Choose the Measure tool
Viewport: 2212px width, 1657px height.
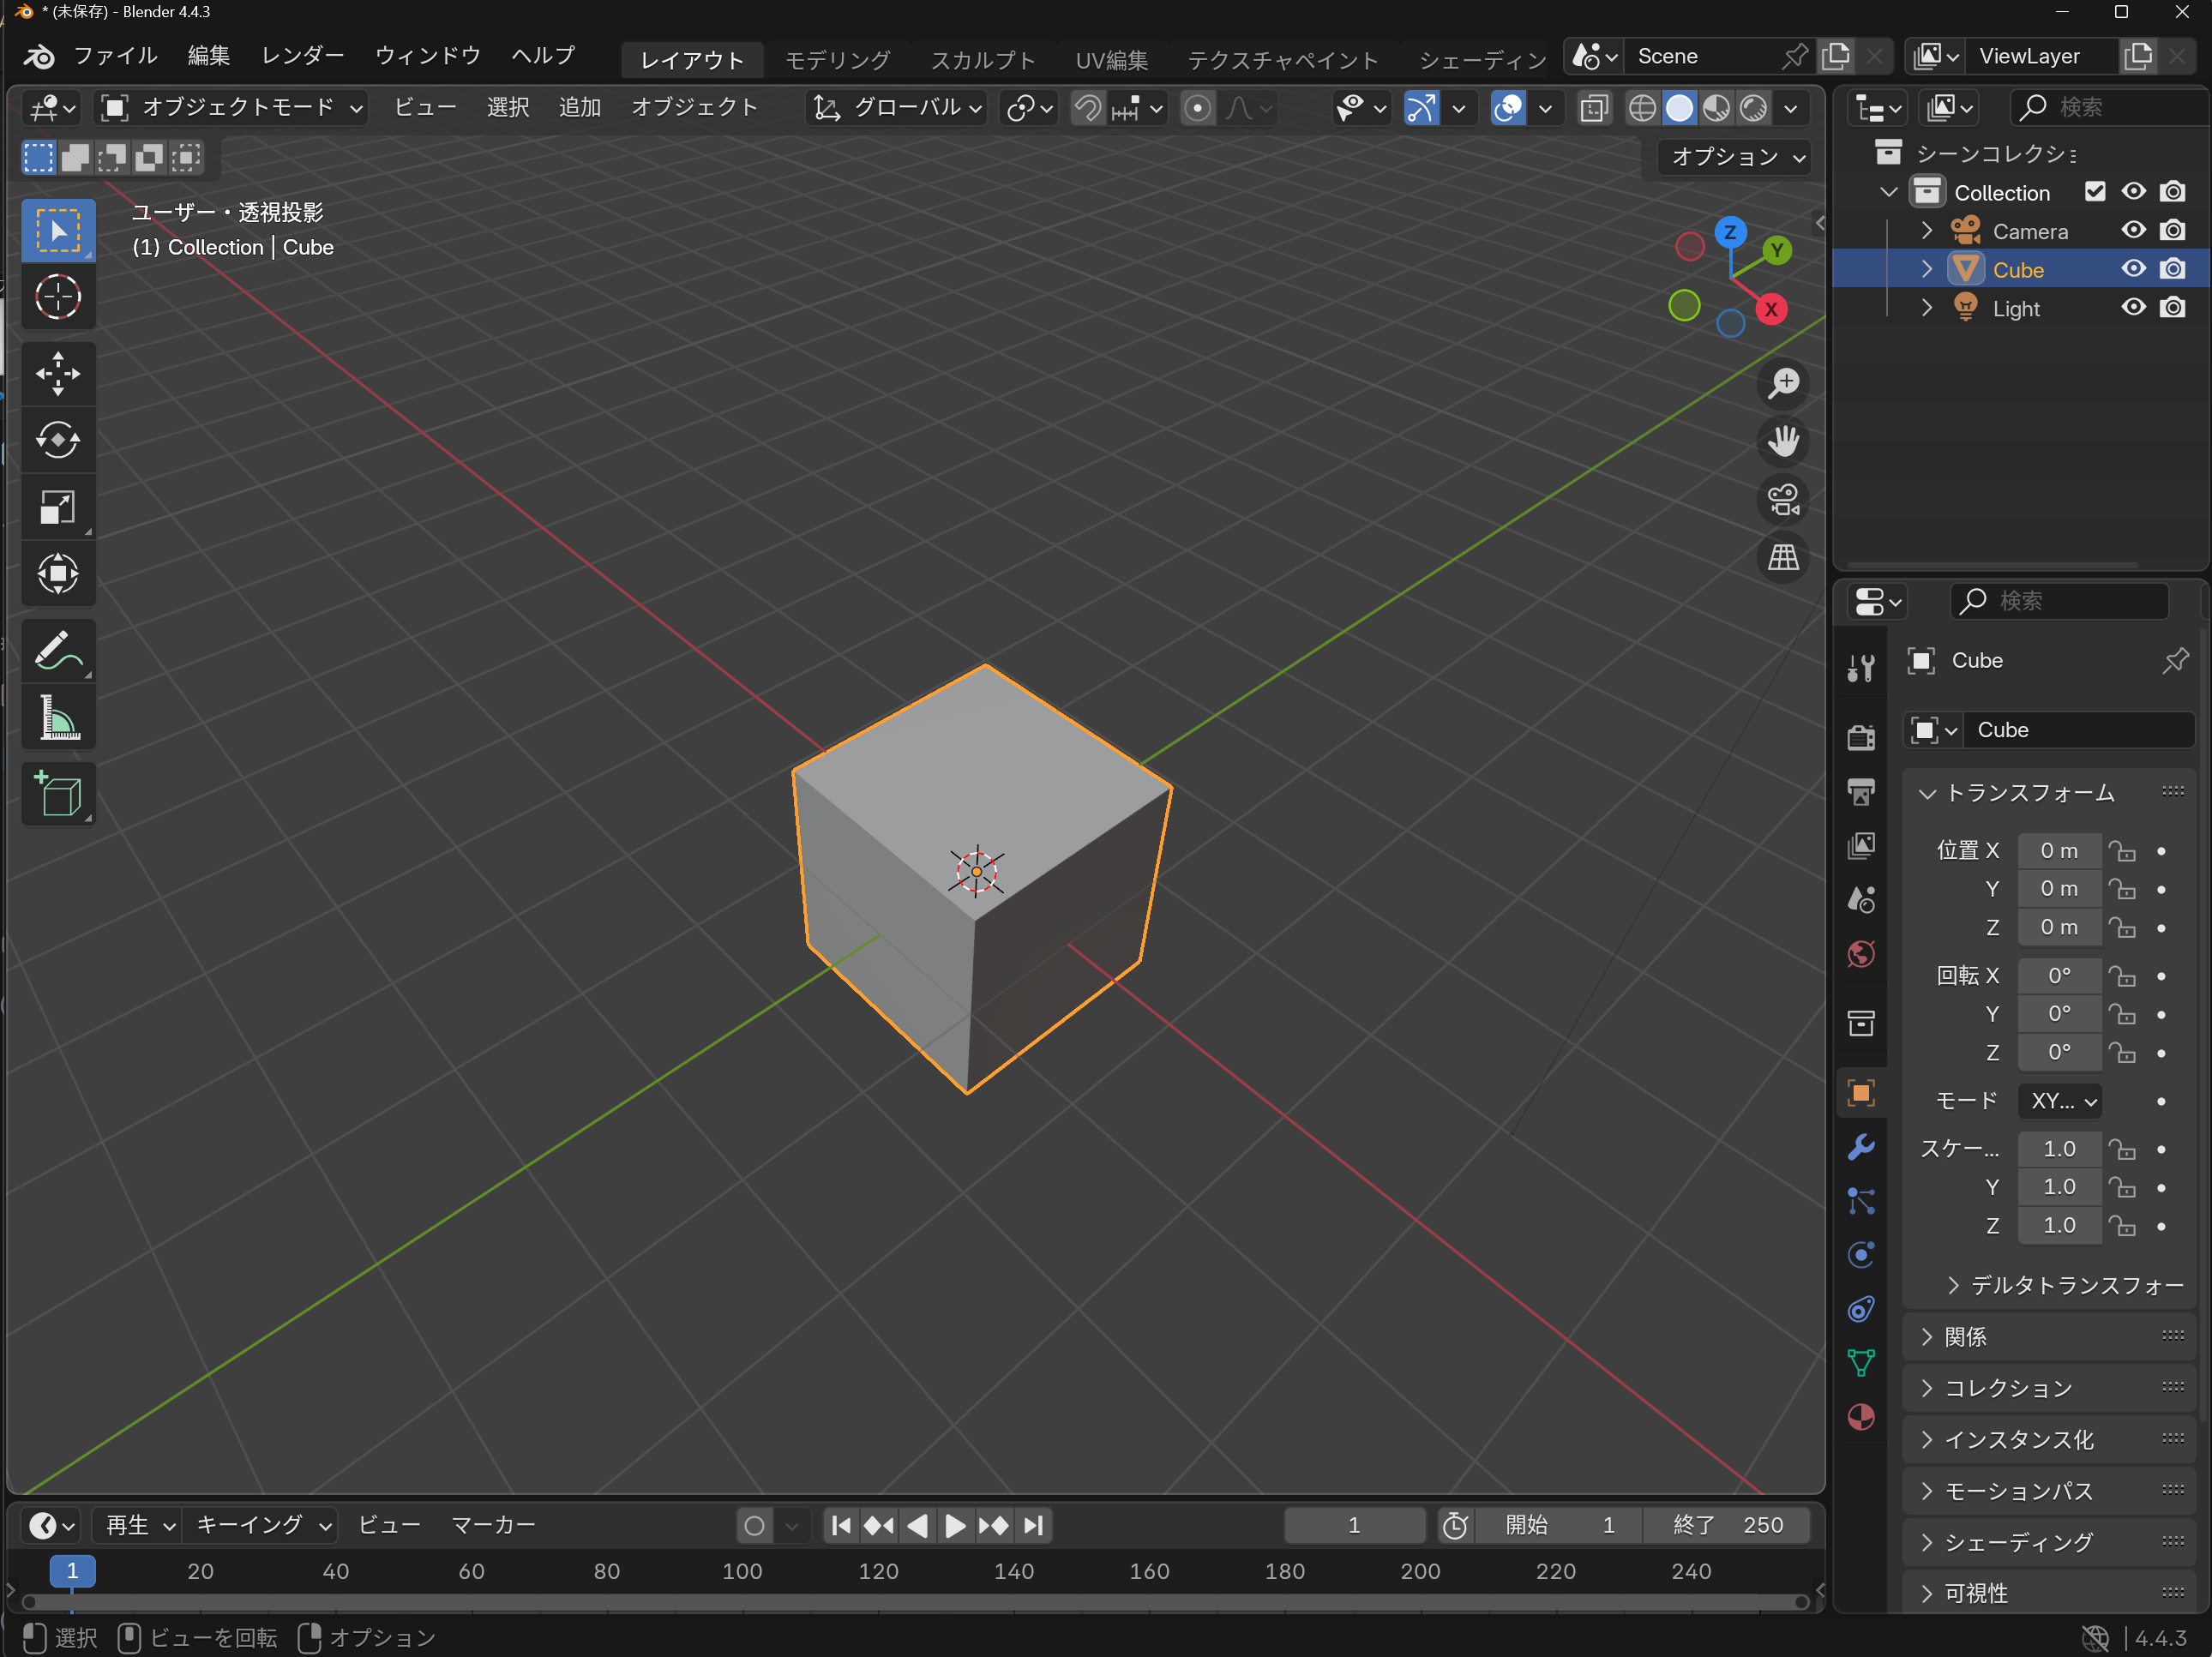pyautogui.click(x=58, y=717)
